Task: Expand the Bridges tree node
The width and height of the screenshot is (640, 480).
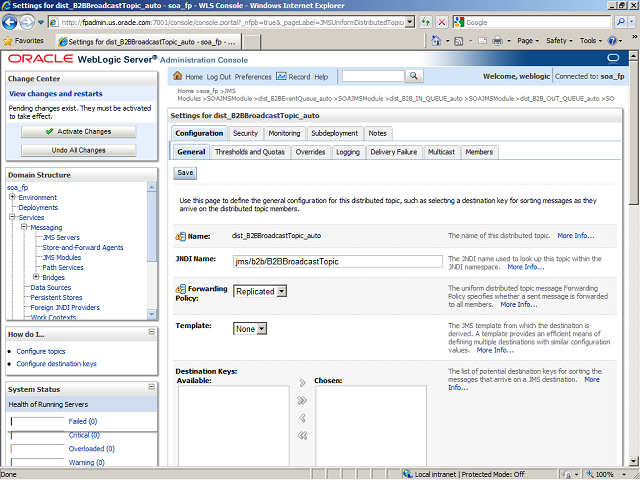Action: (x=36, y=277)
